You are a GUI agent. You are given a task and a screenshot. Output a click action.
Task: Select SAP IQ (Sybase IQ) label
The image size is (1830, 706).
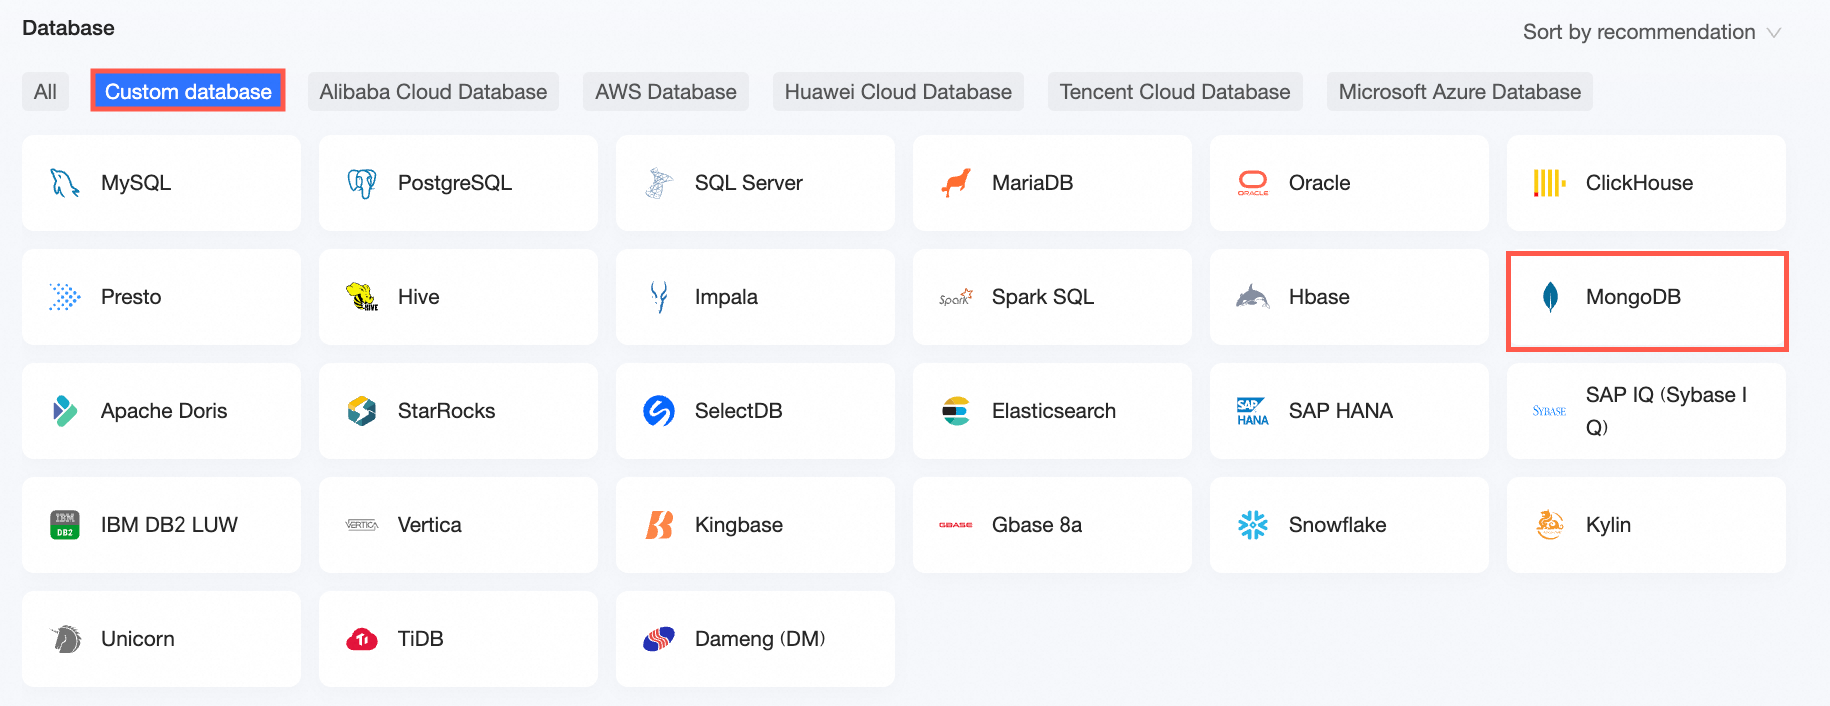1667,411
